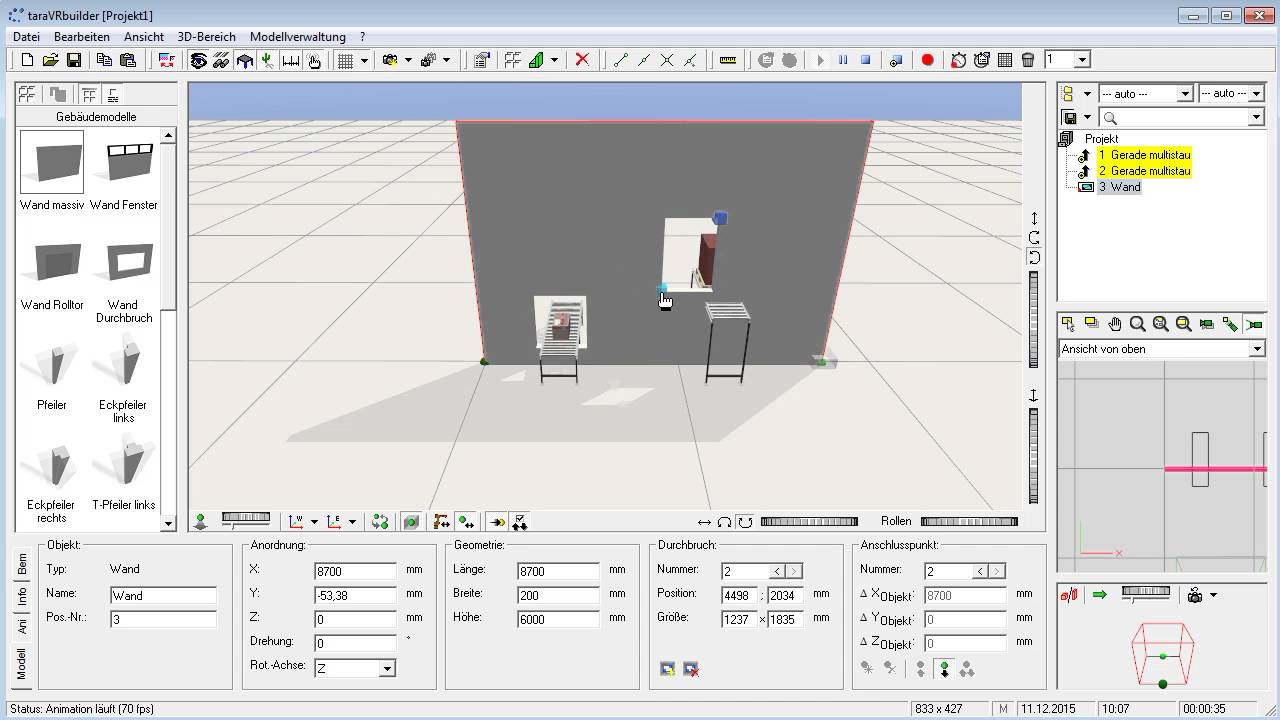Click the horizontal rotation slider below 3D view
Viewport: 1280px width, 720px height.
tap(809, 521)
